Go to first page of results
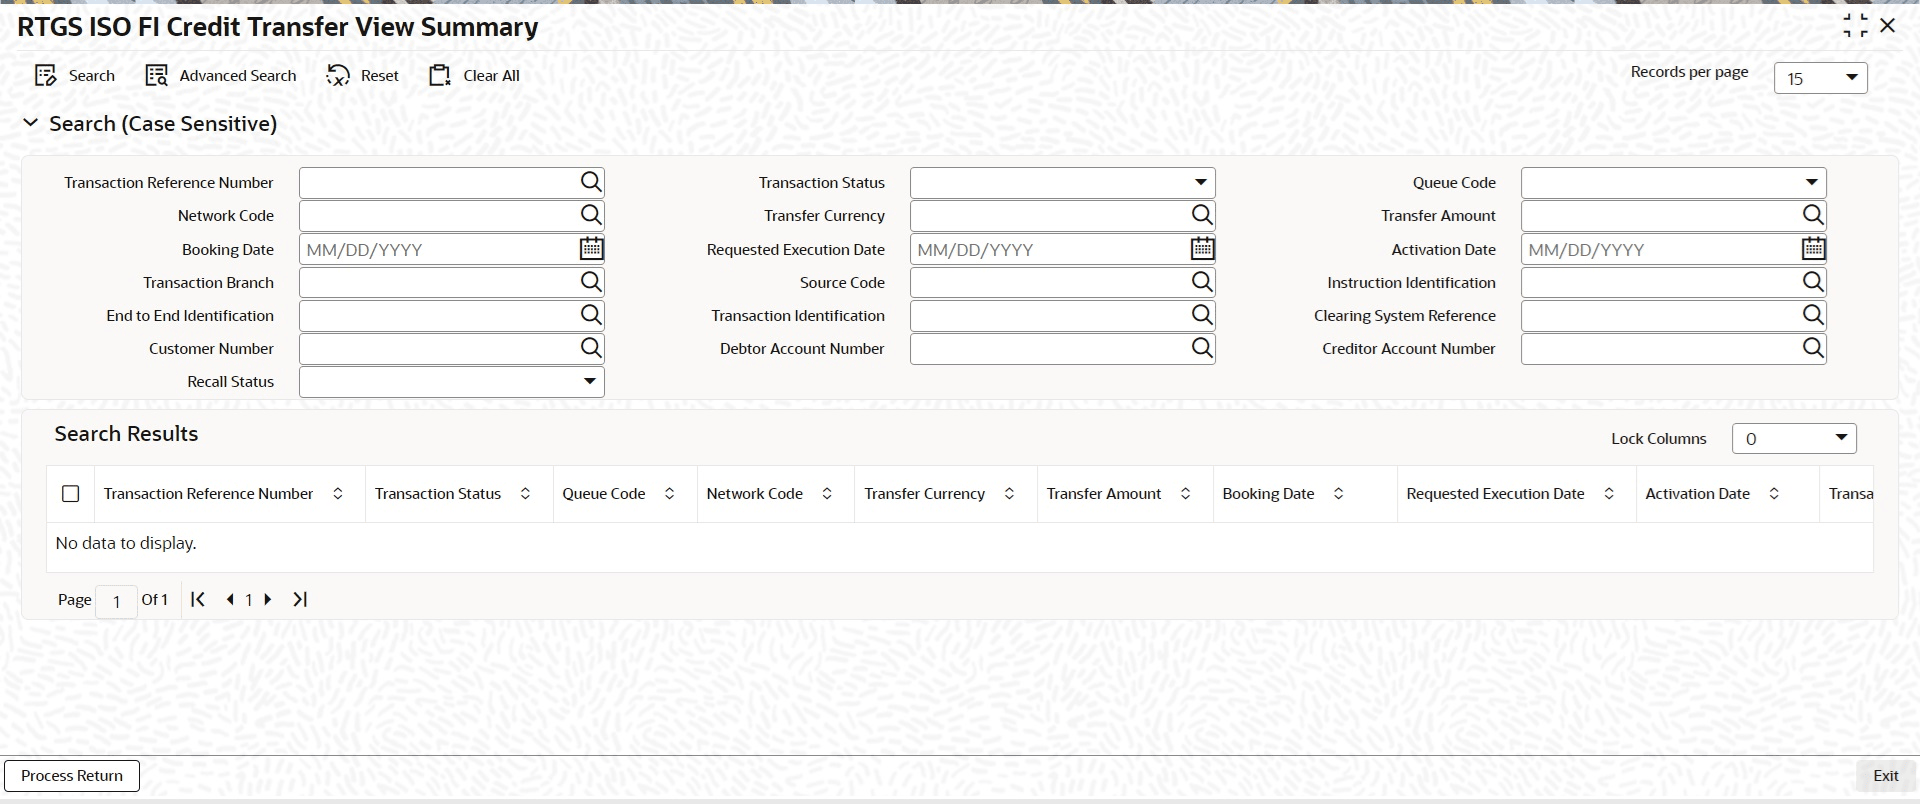 pyautogui.click(x=198, y=599)
